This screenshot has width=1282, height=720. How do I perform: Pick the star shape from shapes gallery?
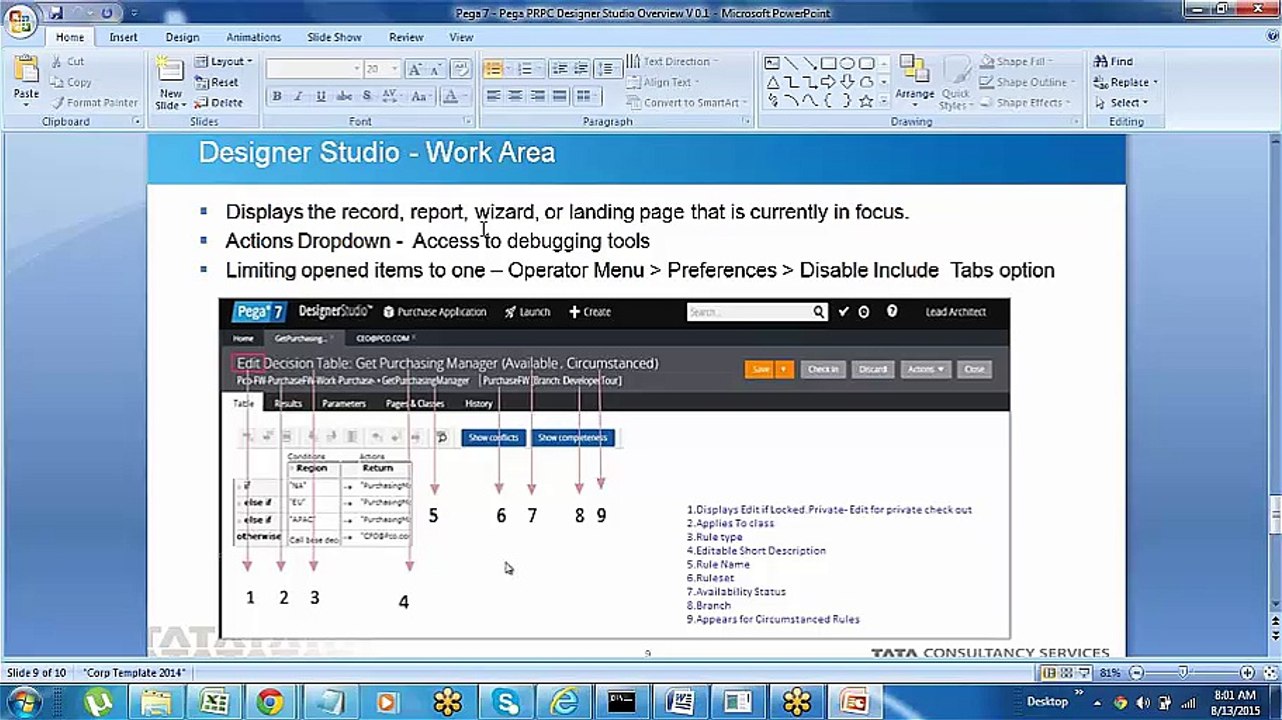(866, 101)
